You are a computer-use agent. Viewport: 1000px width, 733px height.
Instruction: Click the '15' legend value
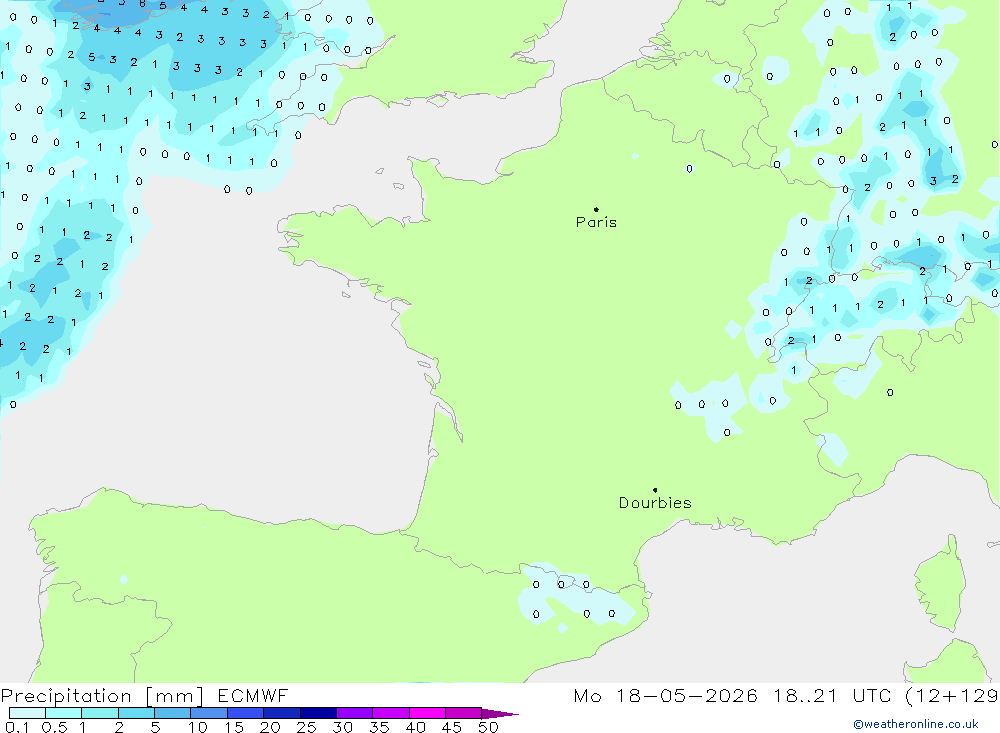(233, 727)
